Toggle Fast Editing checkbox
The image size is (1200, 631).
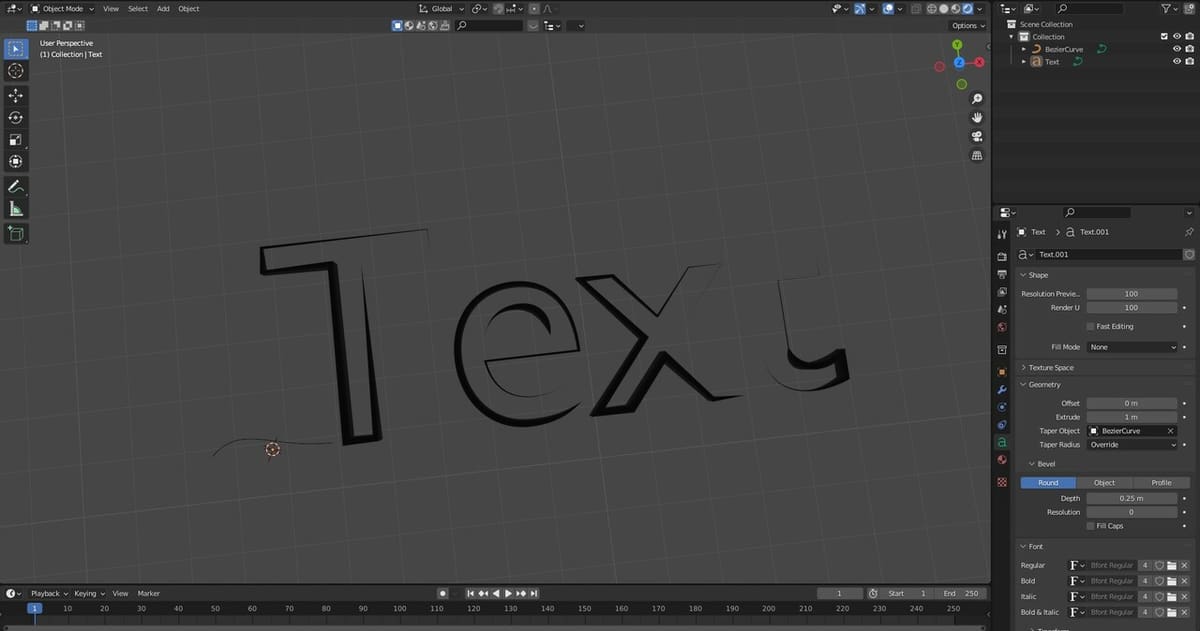click(x=1090, y=326)
